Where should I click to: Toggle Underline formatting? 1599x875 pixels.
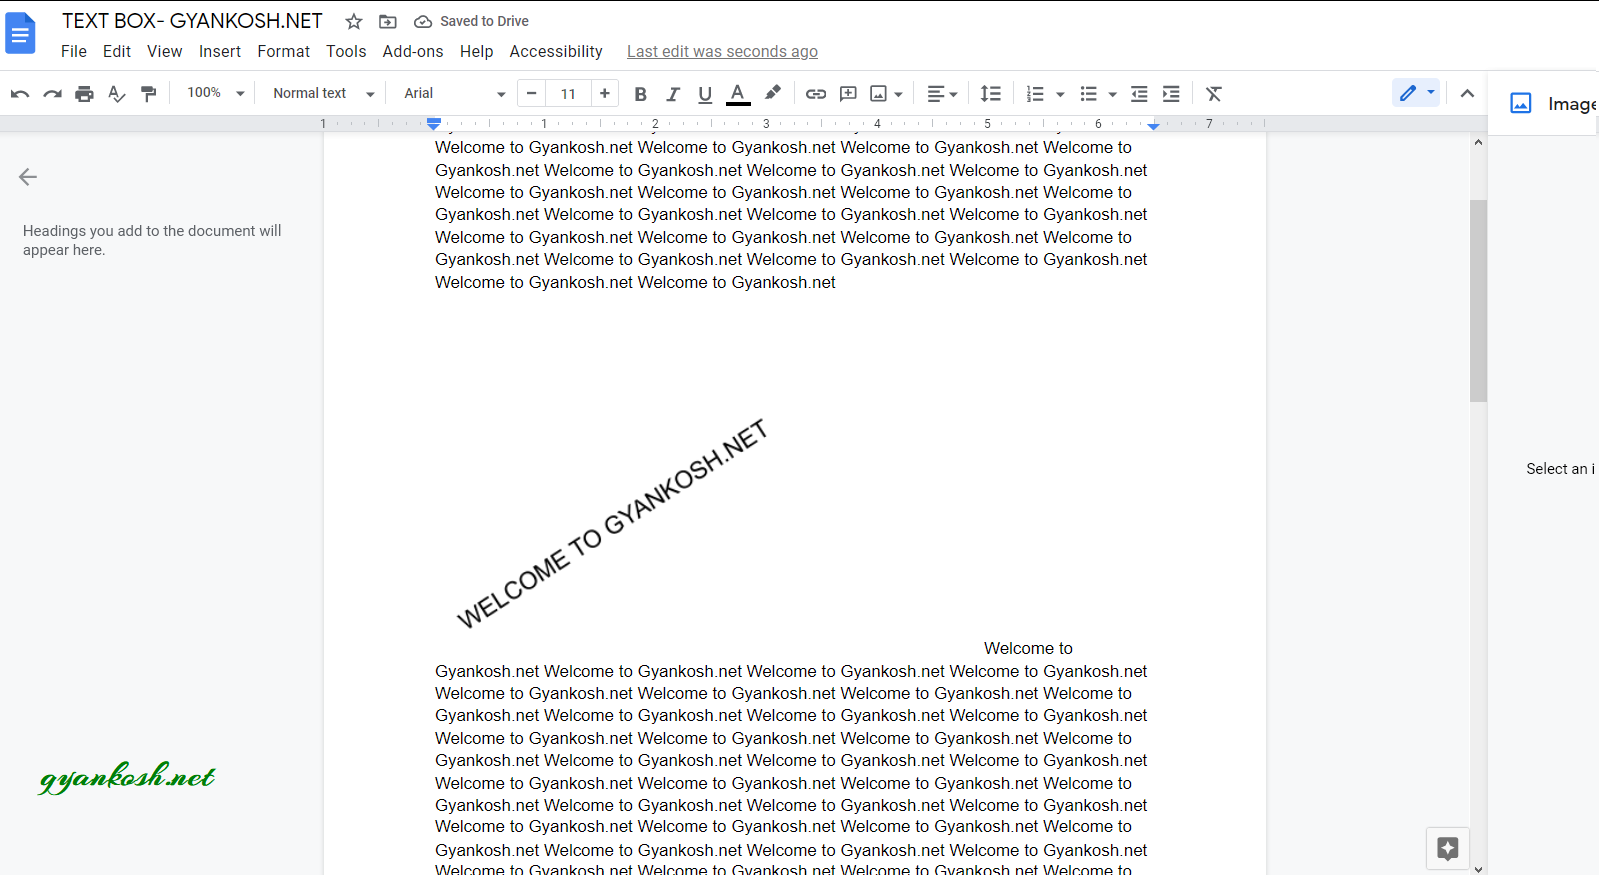coord(705,94)
